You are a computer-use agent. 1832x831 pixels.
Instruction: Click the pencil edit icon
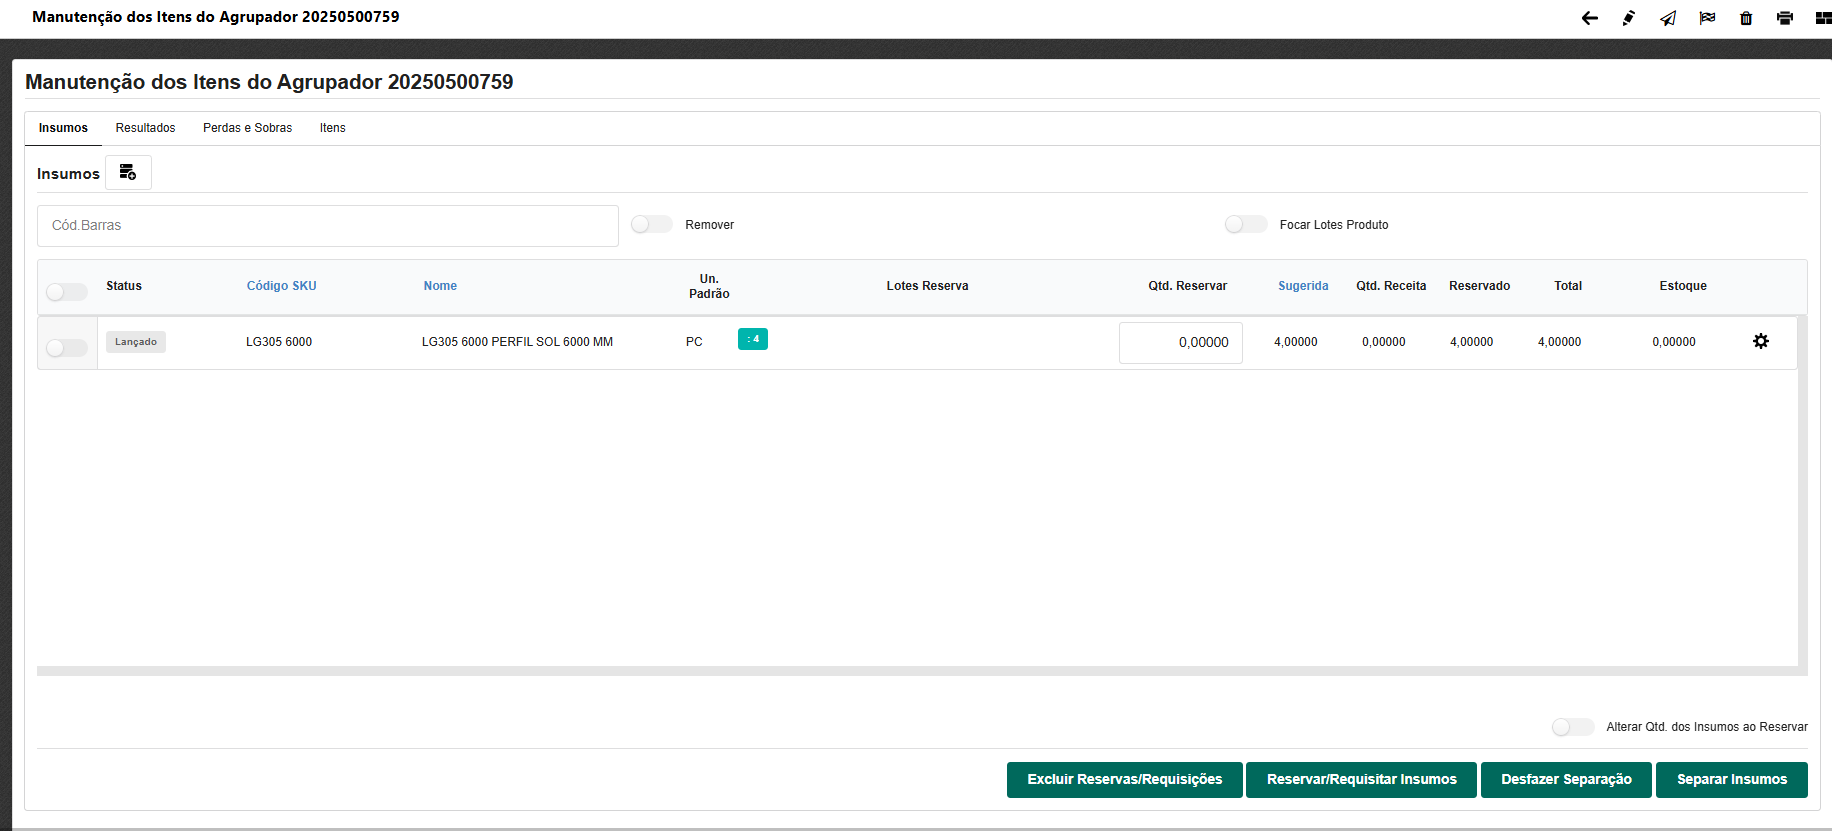point(1628,18)
